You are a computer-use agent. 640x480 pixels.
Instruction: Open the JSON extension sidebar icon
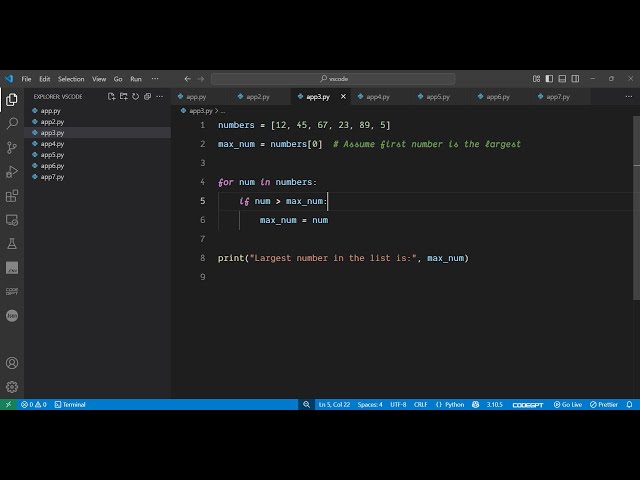(x=12, y=316)
